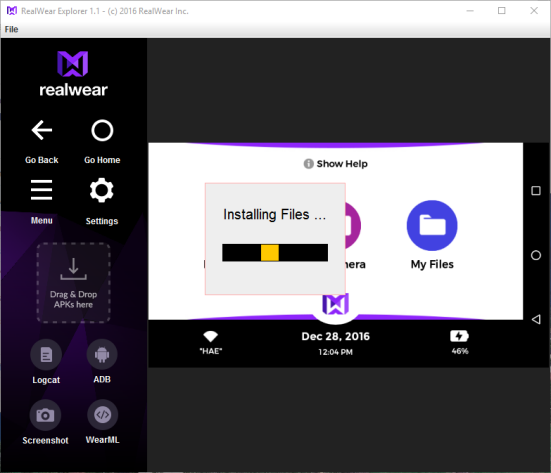Click the Go Home circle icon
Viewport: 551px width, 473px height.
pos(102,130)
